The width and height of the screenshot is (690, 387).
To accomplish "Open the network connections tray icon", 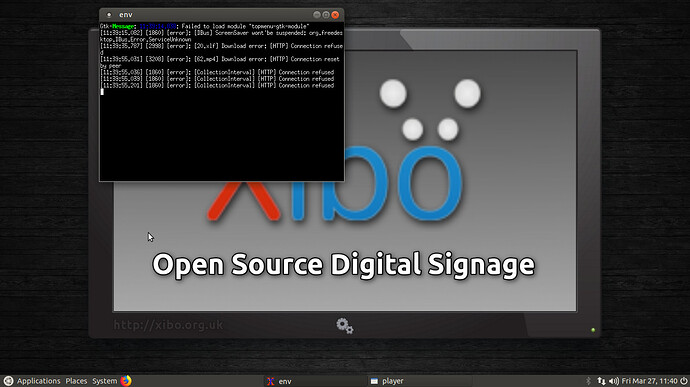I will click(x=601, y=381).
